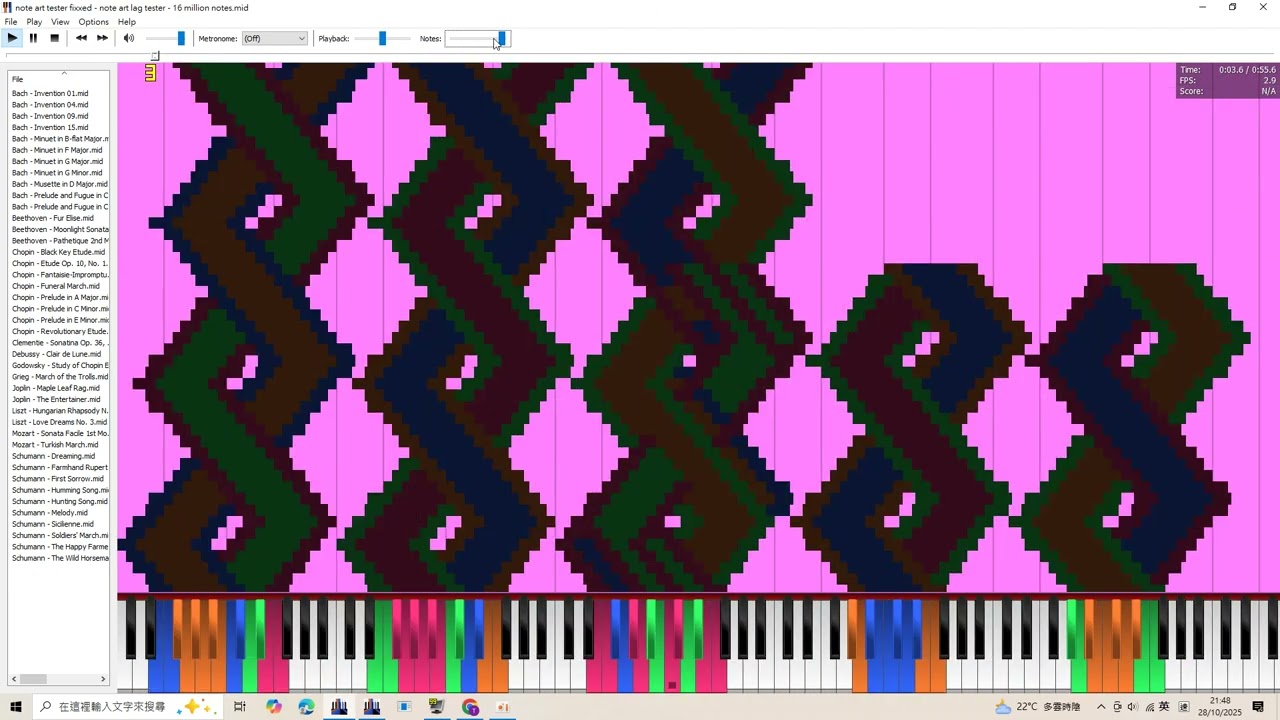Screen dimensions: 1280x720
Task: Select Schumann - Sicilienne.mid
Action: click(x=53, y=524)
